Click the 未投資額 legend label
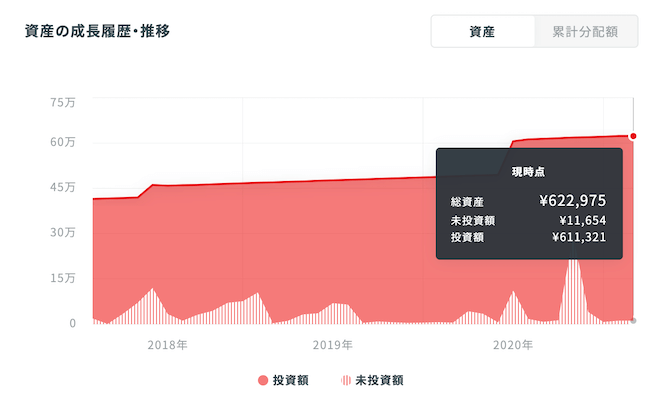 coord(379,380)
